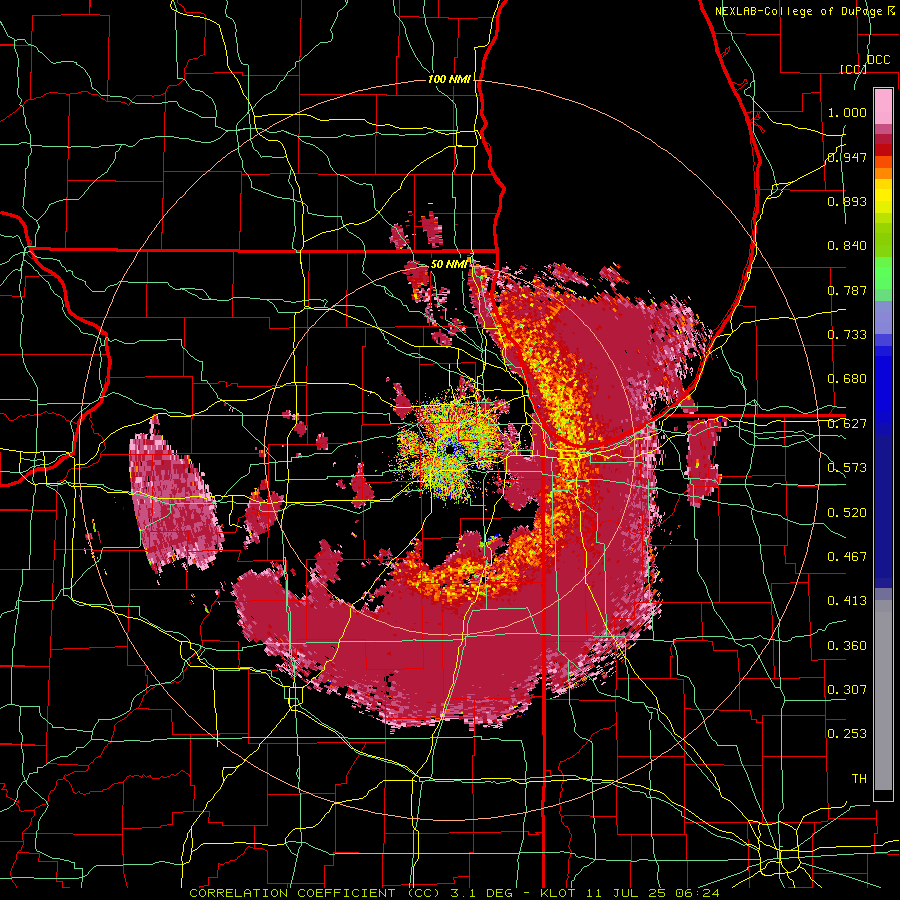Select the 0.947 scale value
900x900 pixels.
pyautogui.click(x=847, y=157)
